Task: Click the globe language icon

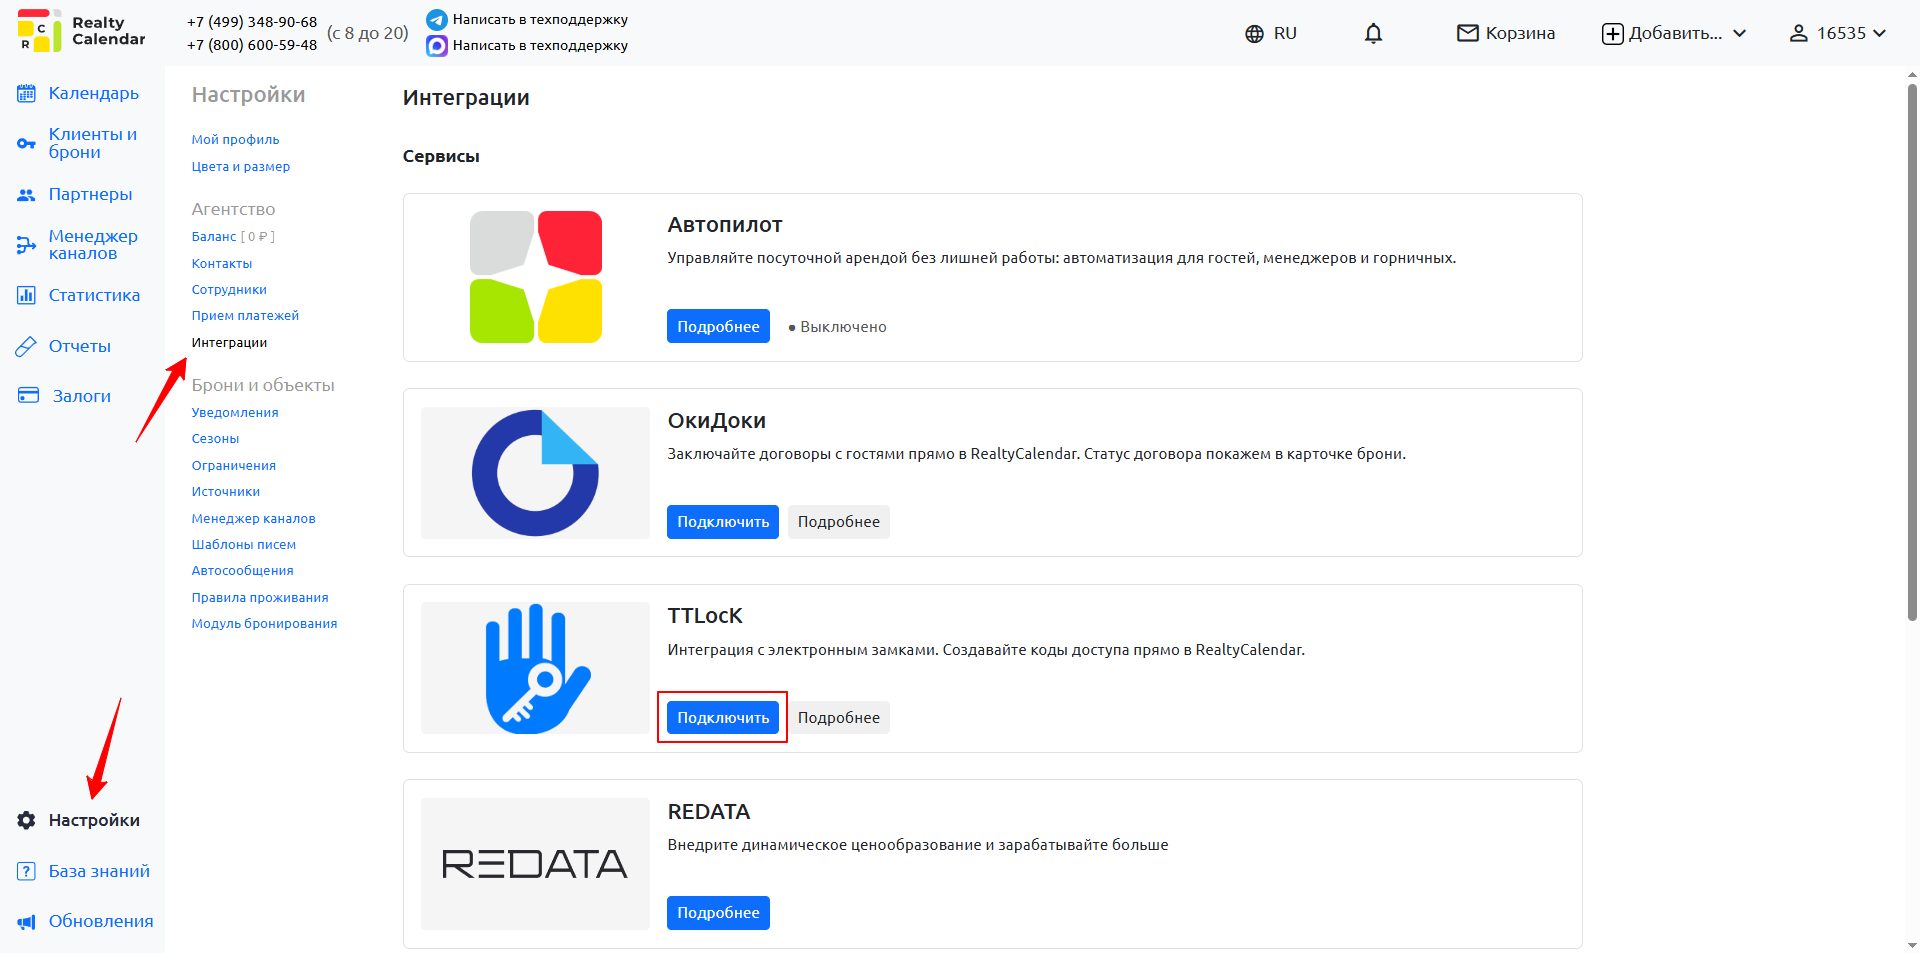Action: (1254, 34)
